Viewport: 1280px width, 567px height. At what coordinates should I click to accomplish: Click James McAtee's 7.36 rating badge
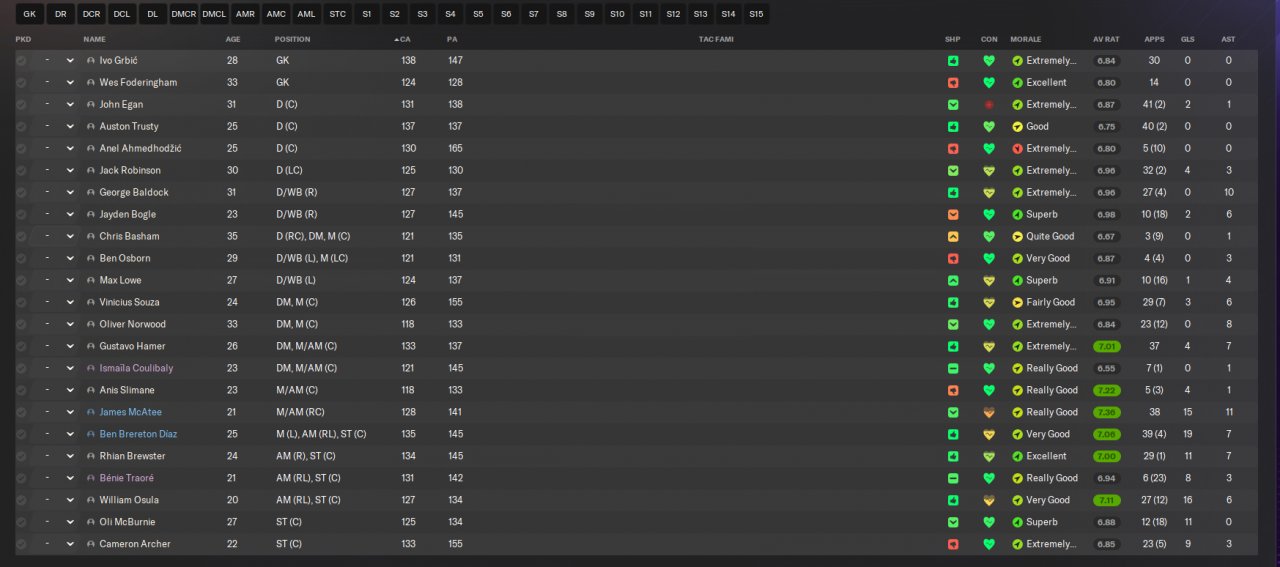[x=1106, y=413]
